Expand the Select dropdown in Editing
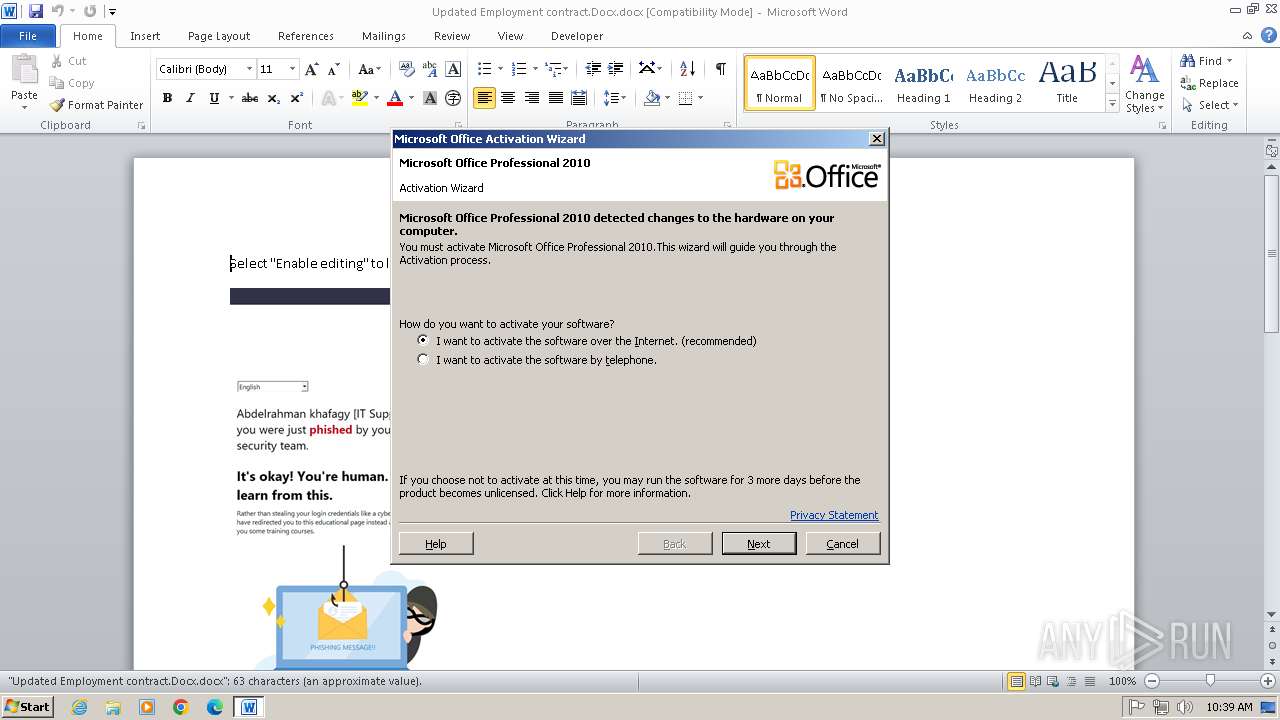The height and width of the screenshot is (720, 1280). [x=1209, y=105]
